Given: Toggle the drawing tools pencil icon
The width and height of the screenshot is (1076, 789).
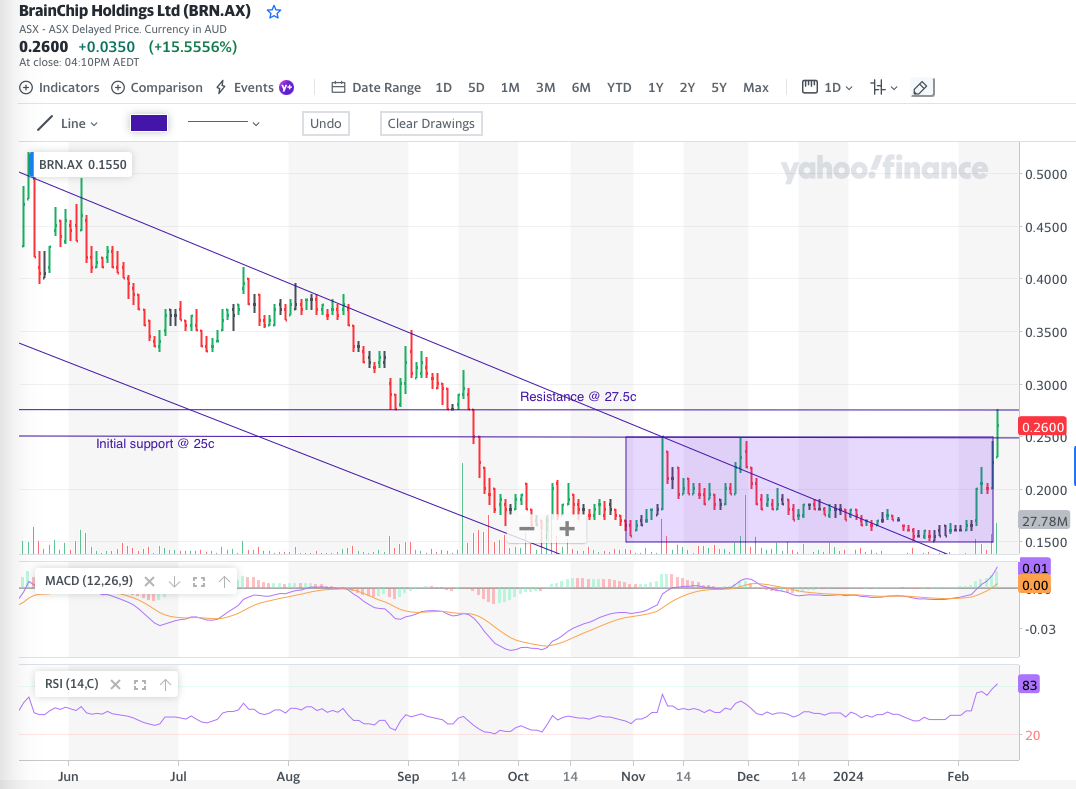Looking at the screenshot, I should click(x=923, y=88).
